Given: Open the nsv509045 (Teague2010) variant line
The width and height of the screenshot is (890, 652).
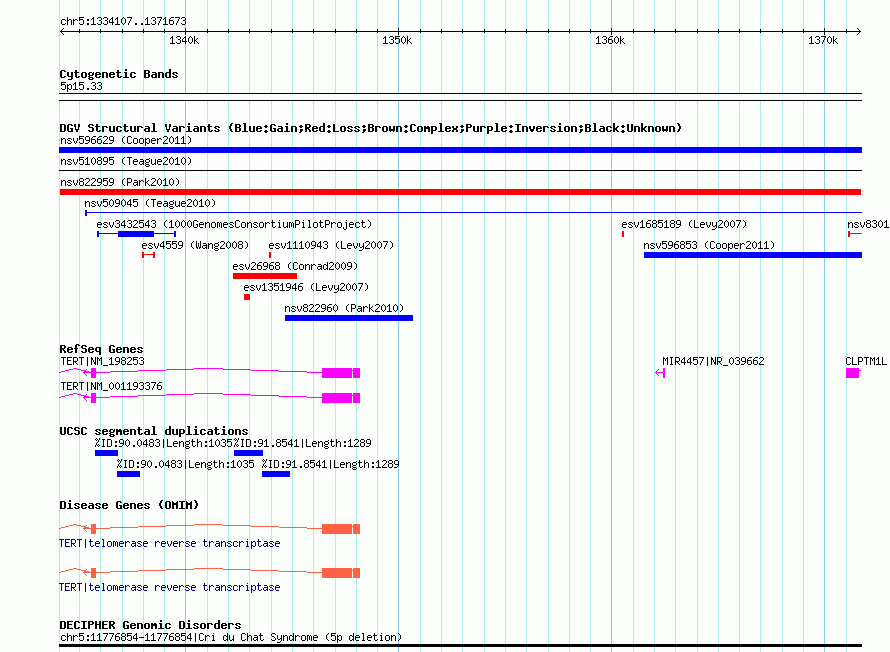Looking at the screenshot, I should pos(473,213).
